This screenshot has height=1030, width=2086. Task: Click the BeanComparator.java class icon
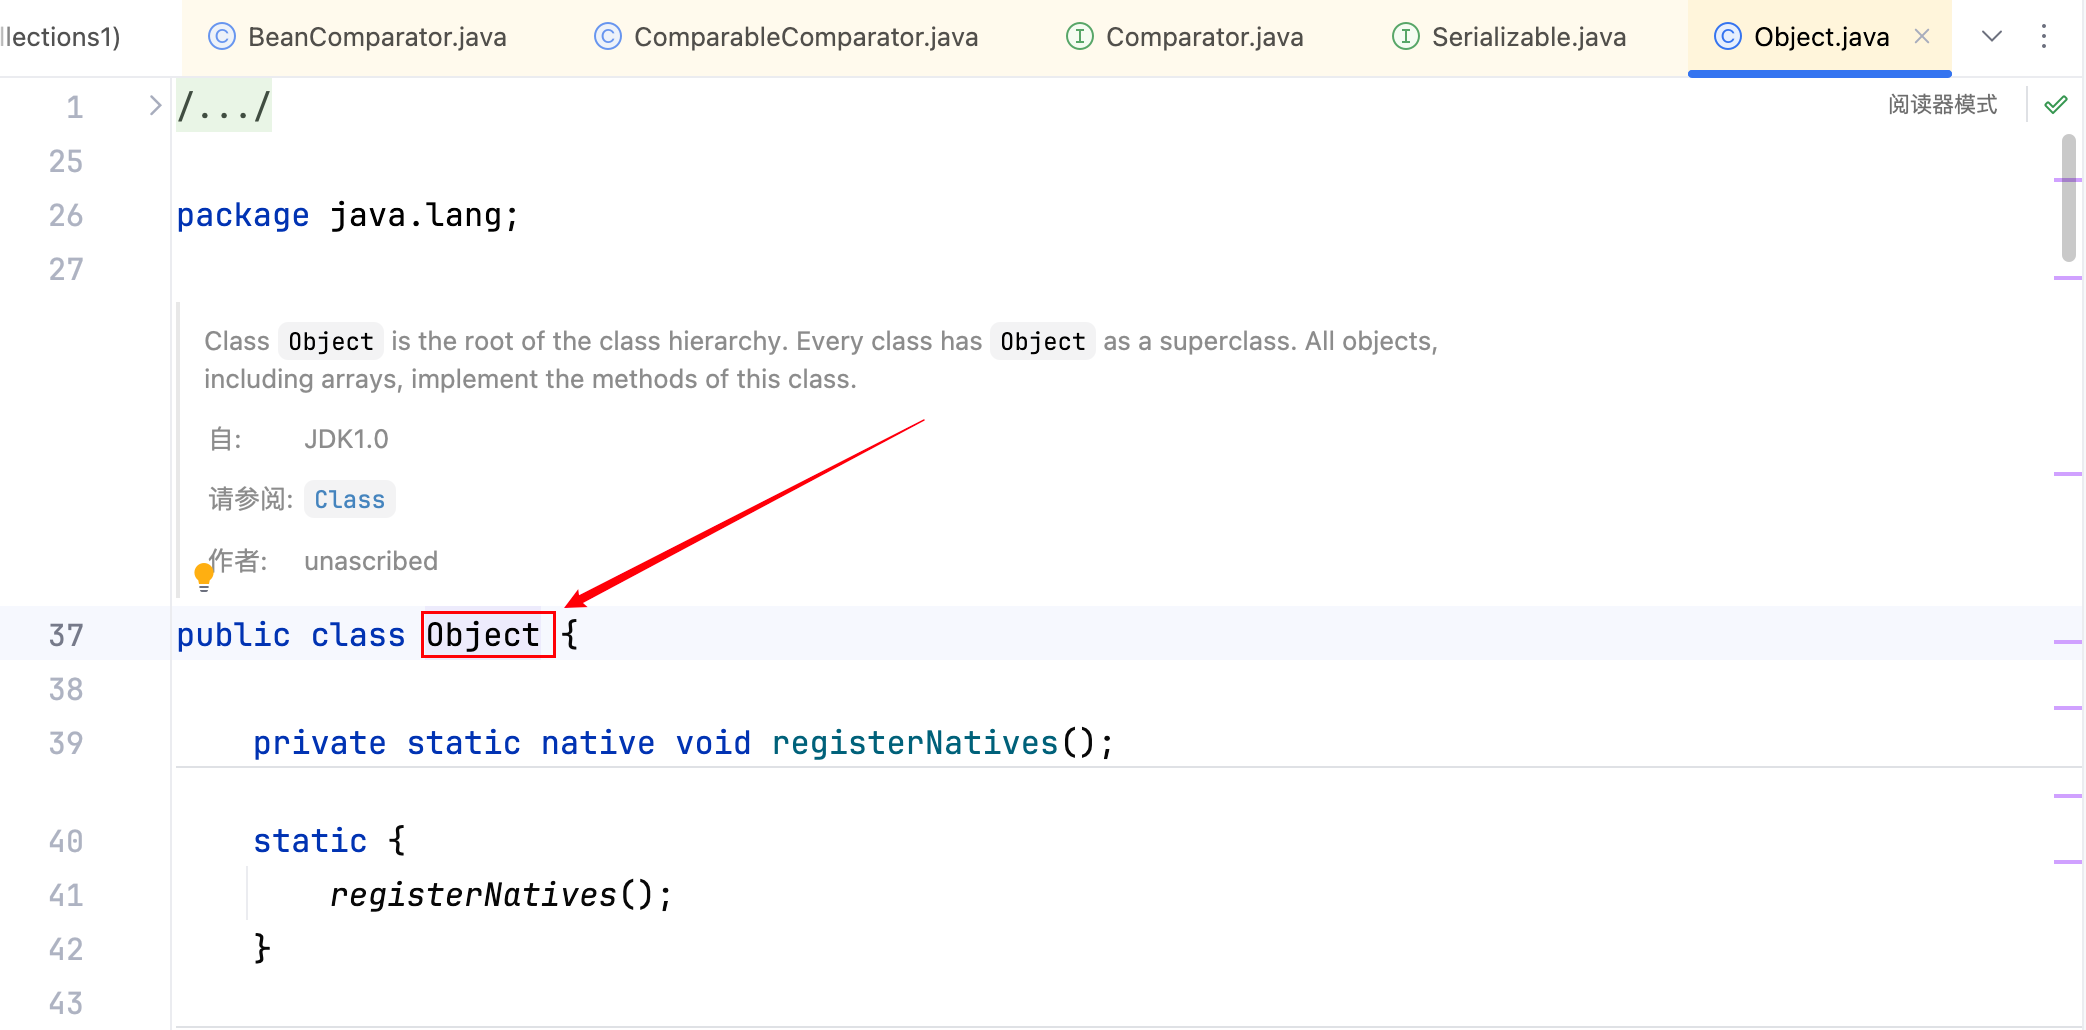(x=221, y=37)
